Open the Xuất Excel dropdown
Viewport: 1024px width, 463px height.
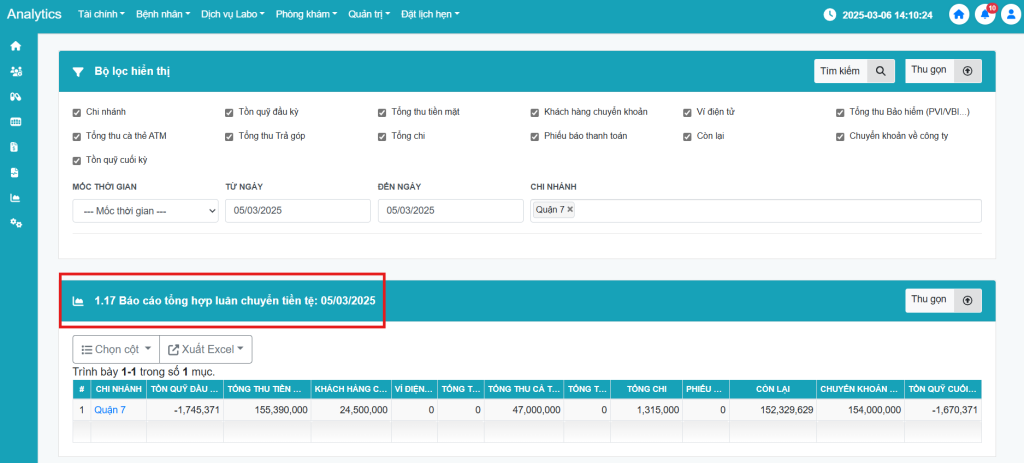pyautogui.click(x=205, y=349)
